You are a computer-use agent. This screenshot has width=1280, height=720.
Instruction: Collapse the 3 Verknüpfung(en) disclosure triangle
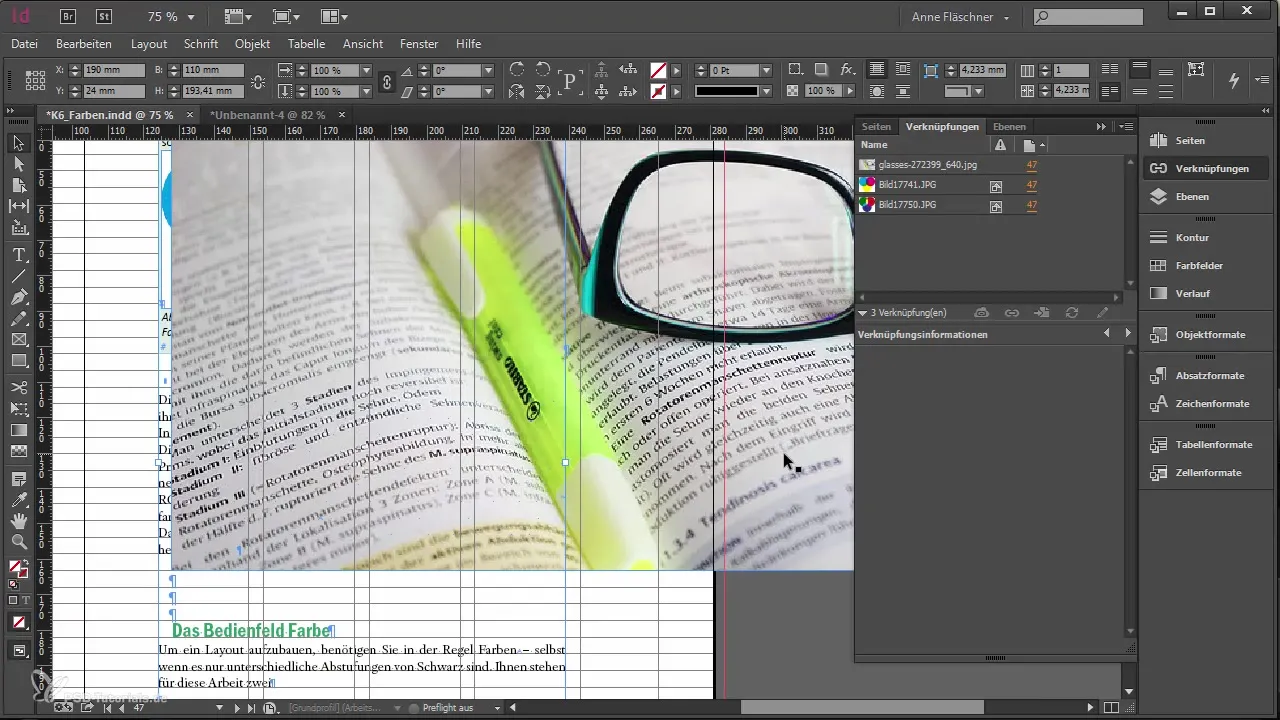click(x=863, y=313)
